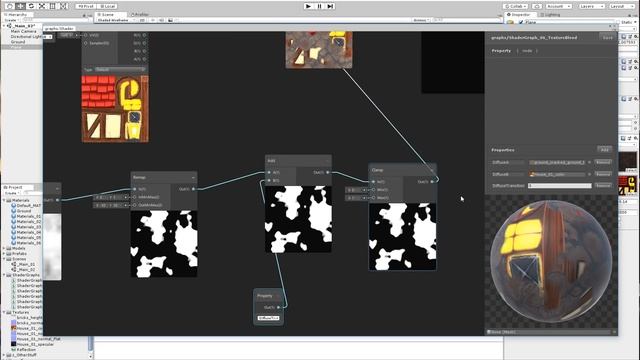Open the Account dropdown
This screenshot has width=640, height=360.
(558, 6)
